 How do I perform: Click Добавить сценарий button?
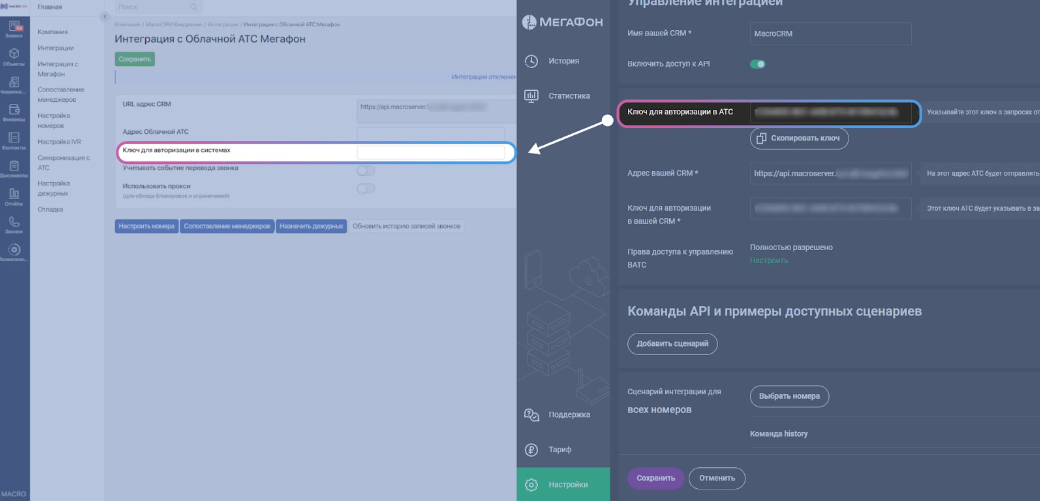pos(672,344)
